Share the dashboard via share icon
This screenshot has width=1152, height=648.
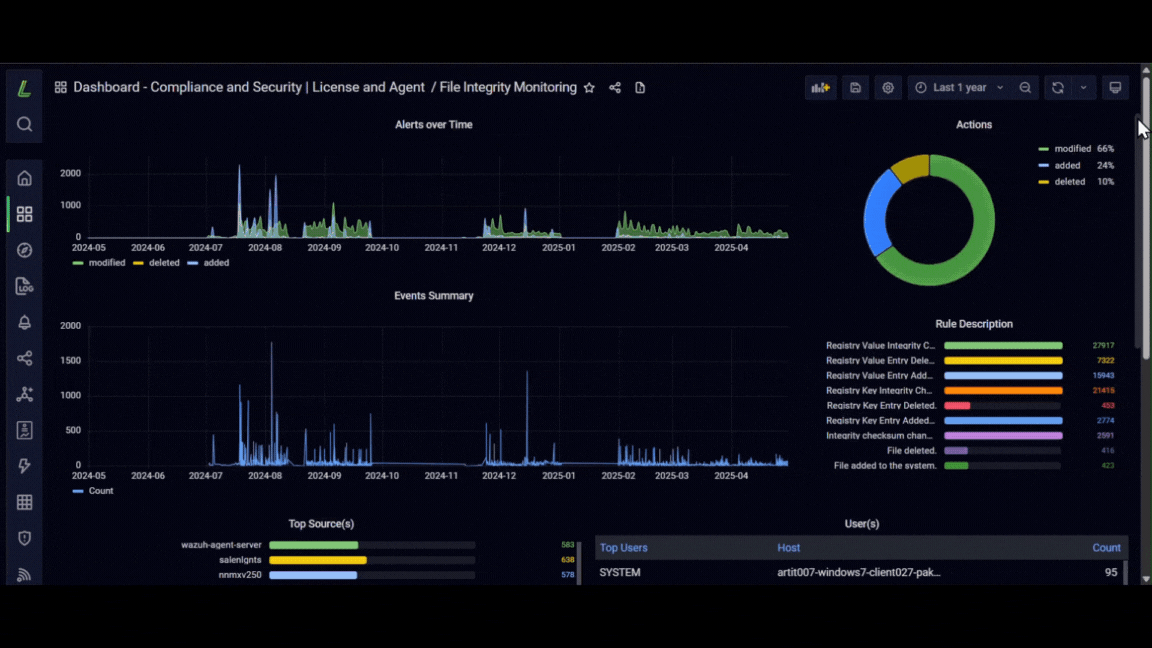pyautogui.click(x=615, y=87)
